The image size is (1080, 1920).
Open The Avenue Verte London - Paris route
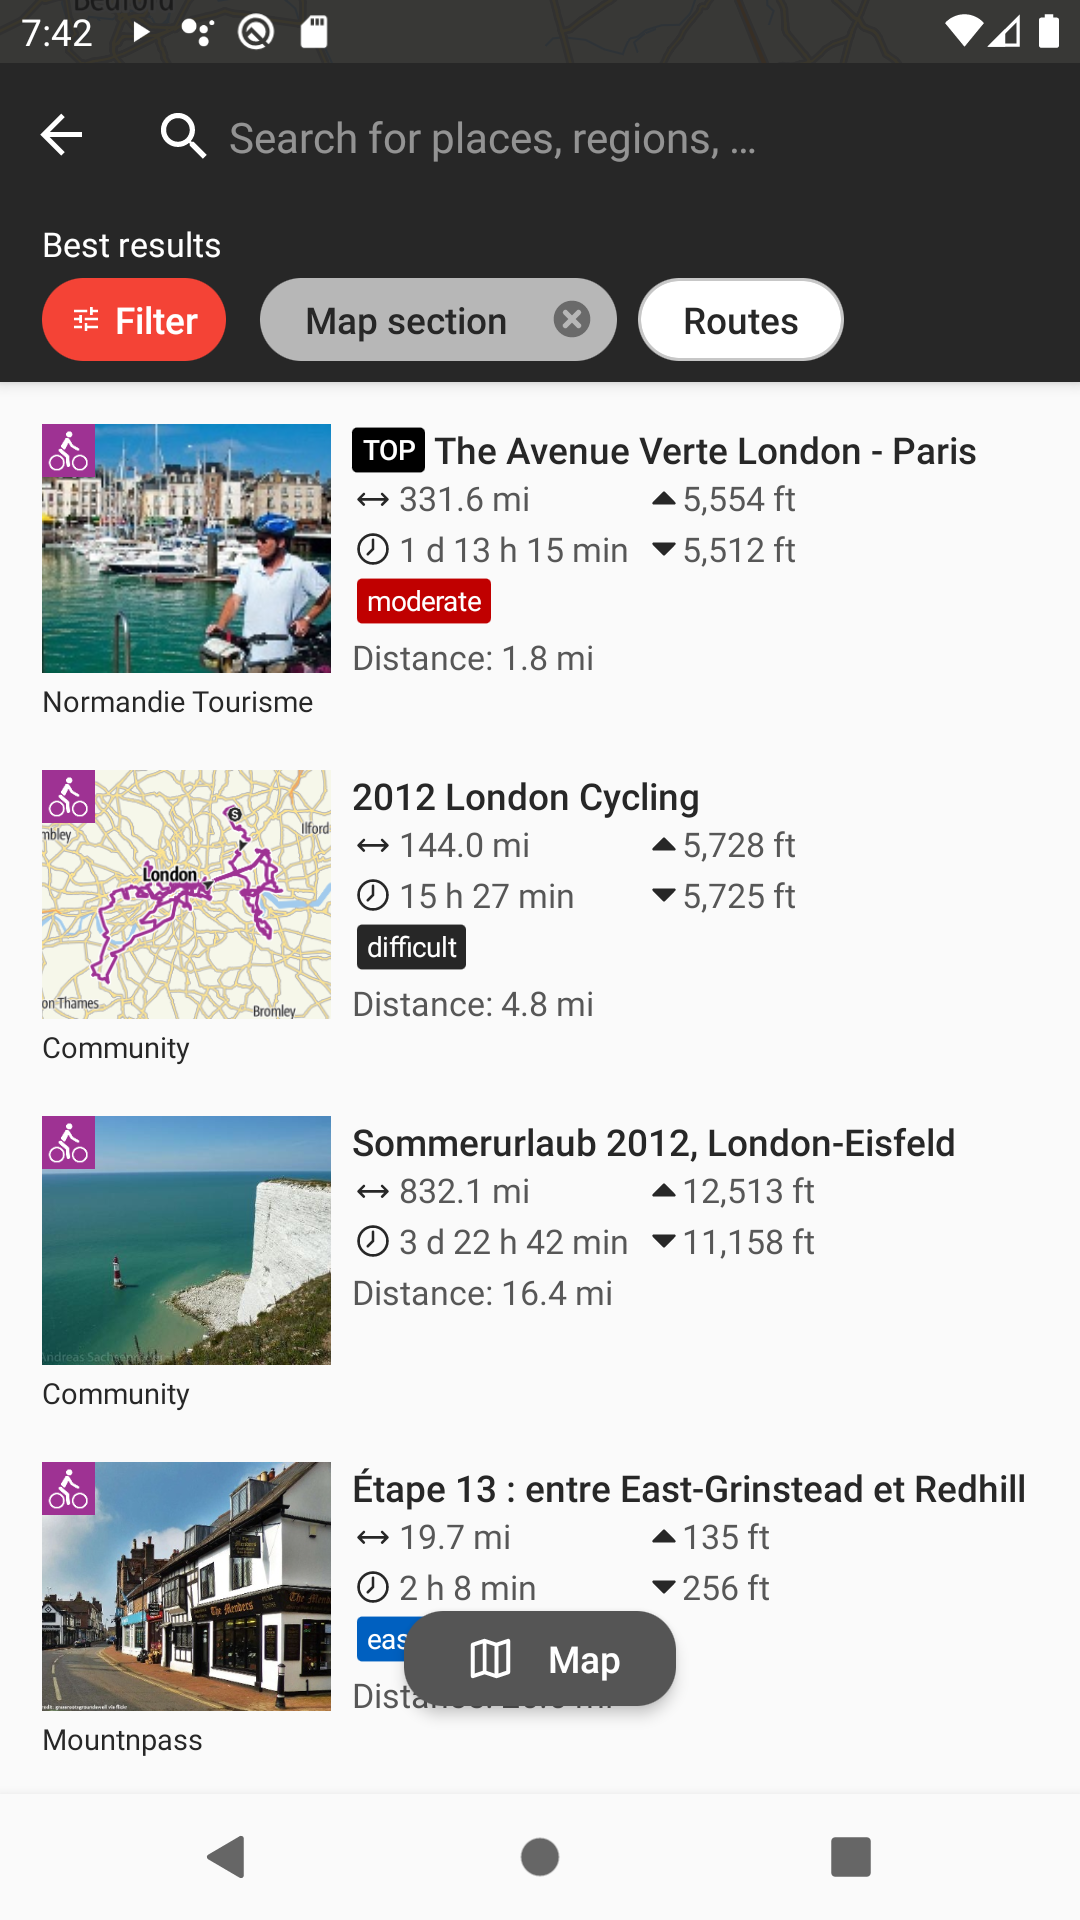tap(704, 452)
